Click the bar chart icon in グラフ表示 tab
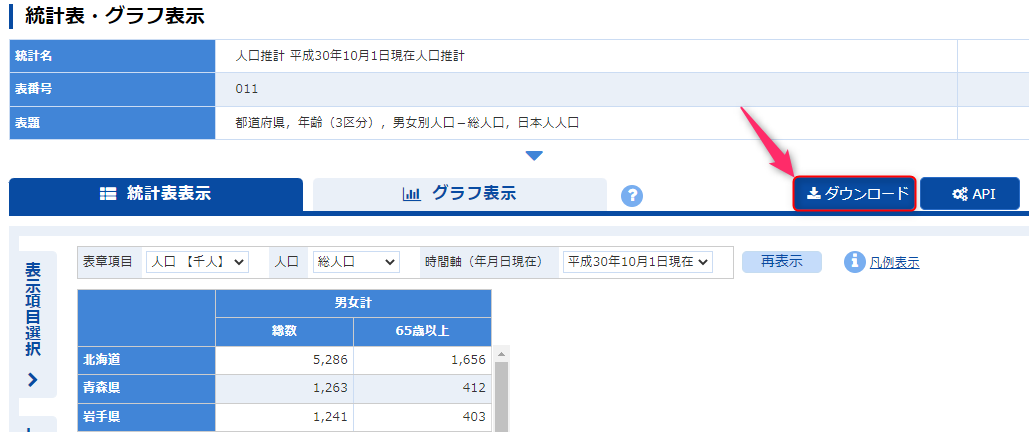Image resolution: width=1029 pixels, height=432 pixels. coord(411,194)
